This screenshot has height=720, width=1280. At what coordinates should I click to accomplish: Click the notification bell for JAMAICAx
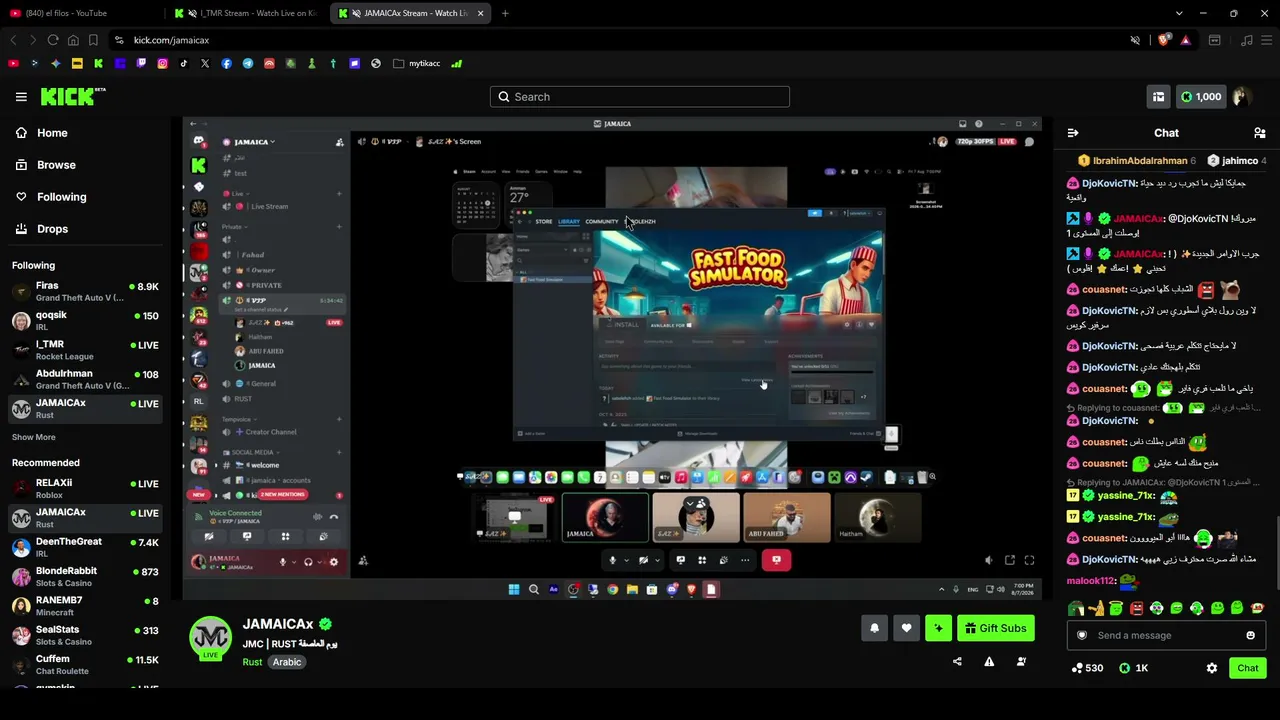coord(874,628)
